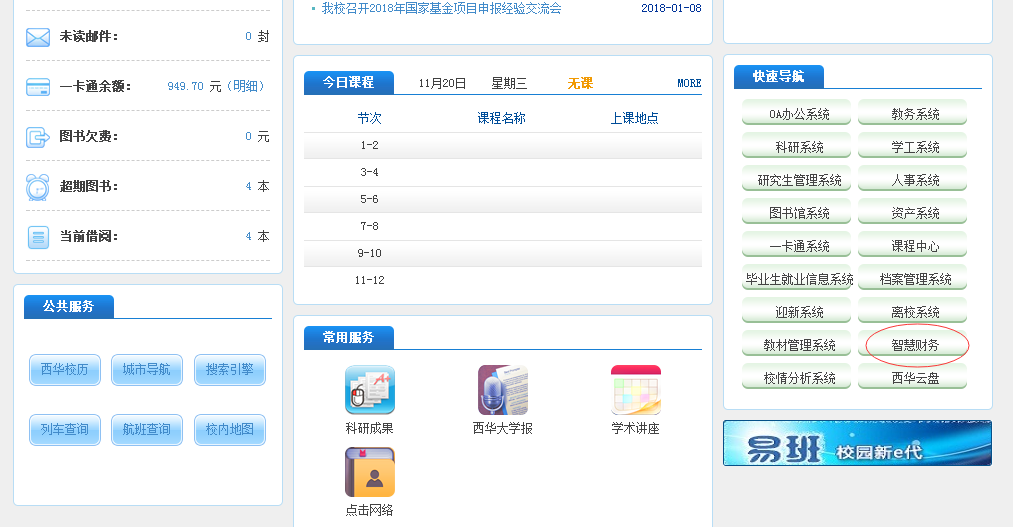
Task: Open the 点击网络 contact book icon
Action: [x=370, y=472]
